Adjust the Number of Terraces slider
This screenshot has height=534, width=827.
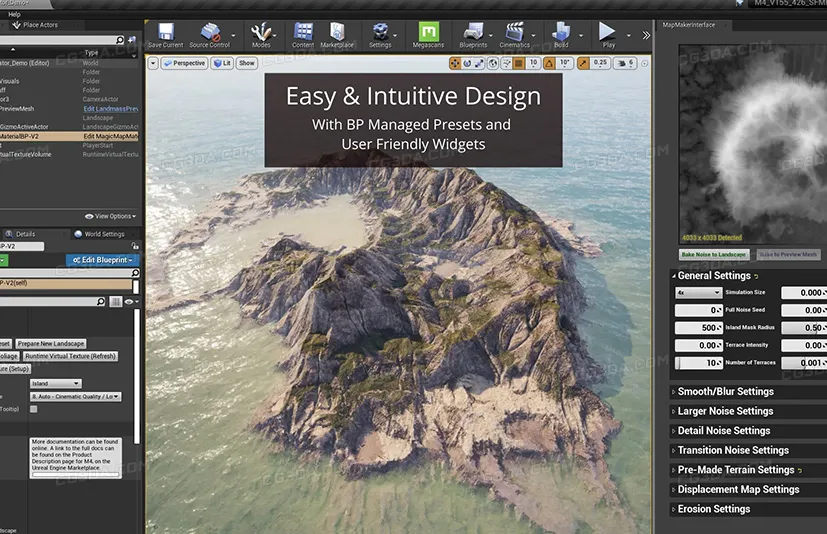pos(698,363)
